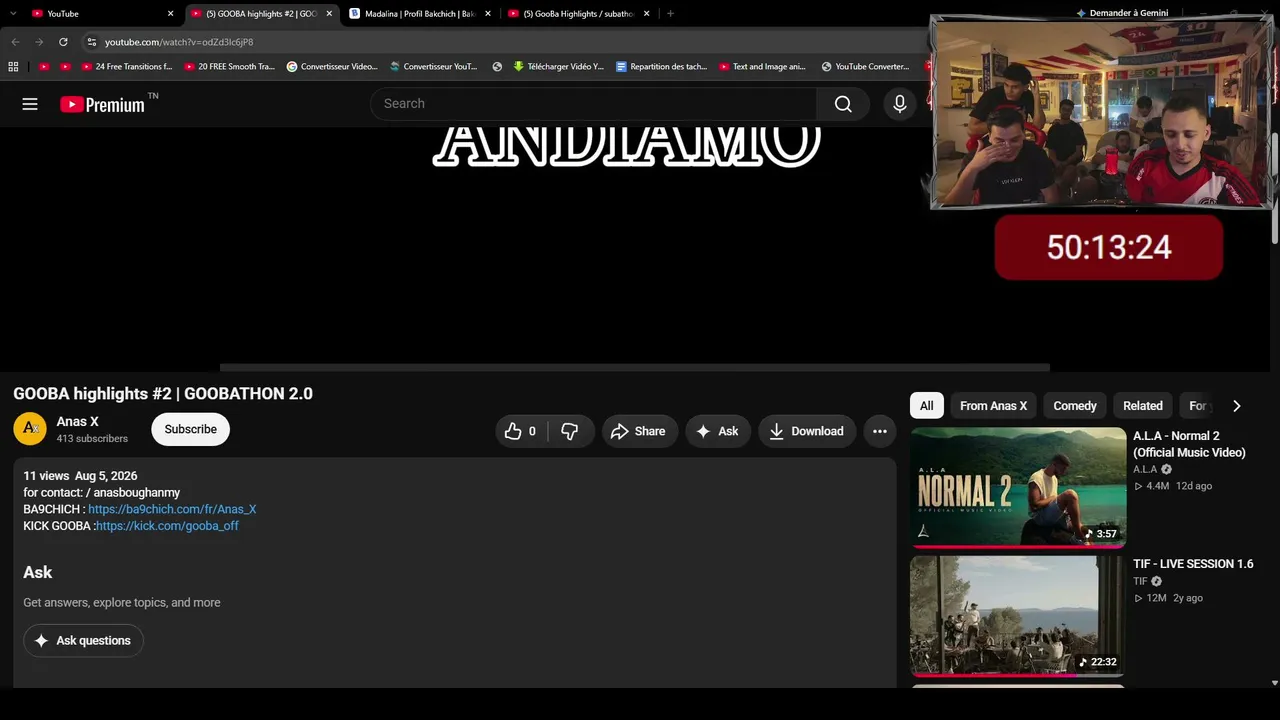Like the video with thumbs up
Viewport: 1280px width, 720px height.
point(520,431)
